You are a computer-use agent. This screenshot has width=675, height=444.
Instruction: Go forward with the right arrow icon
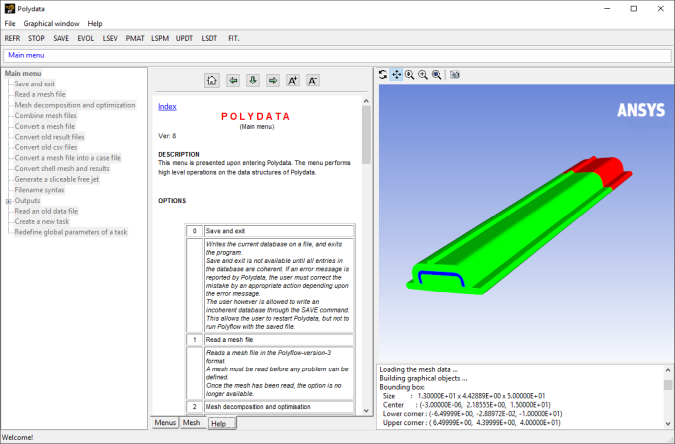coord(272,80)
